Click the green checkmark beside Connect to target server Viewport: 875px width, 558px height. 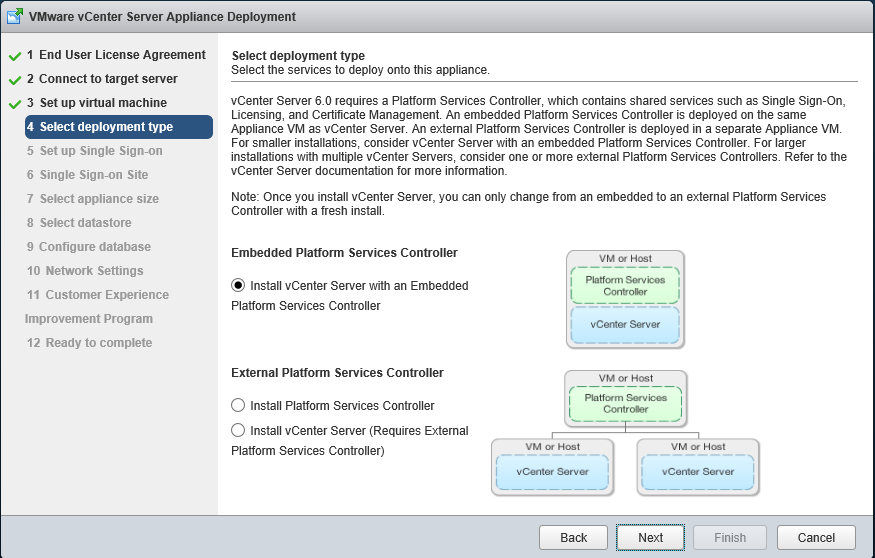click(x=14, y=80)
